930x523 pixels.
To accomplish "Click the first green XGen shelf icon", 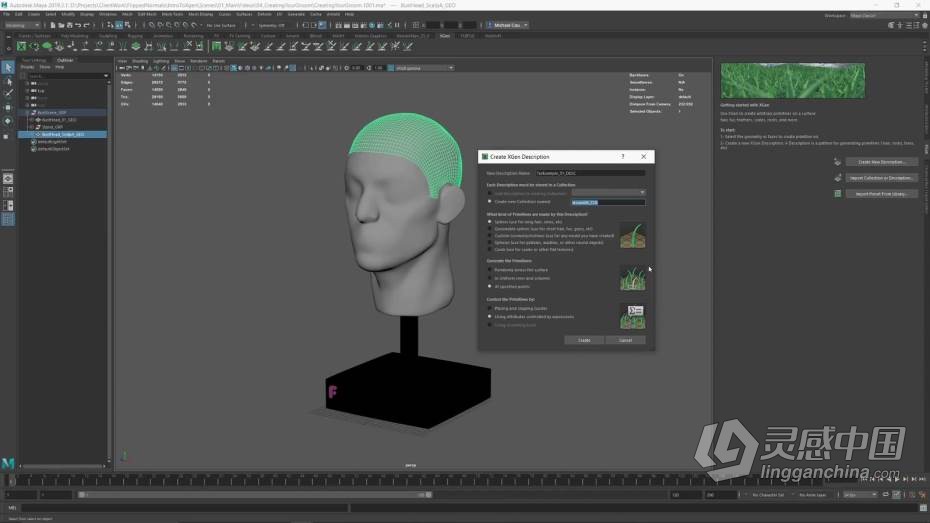I will coord(22,46).
